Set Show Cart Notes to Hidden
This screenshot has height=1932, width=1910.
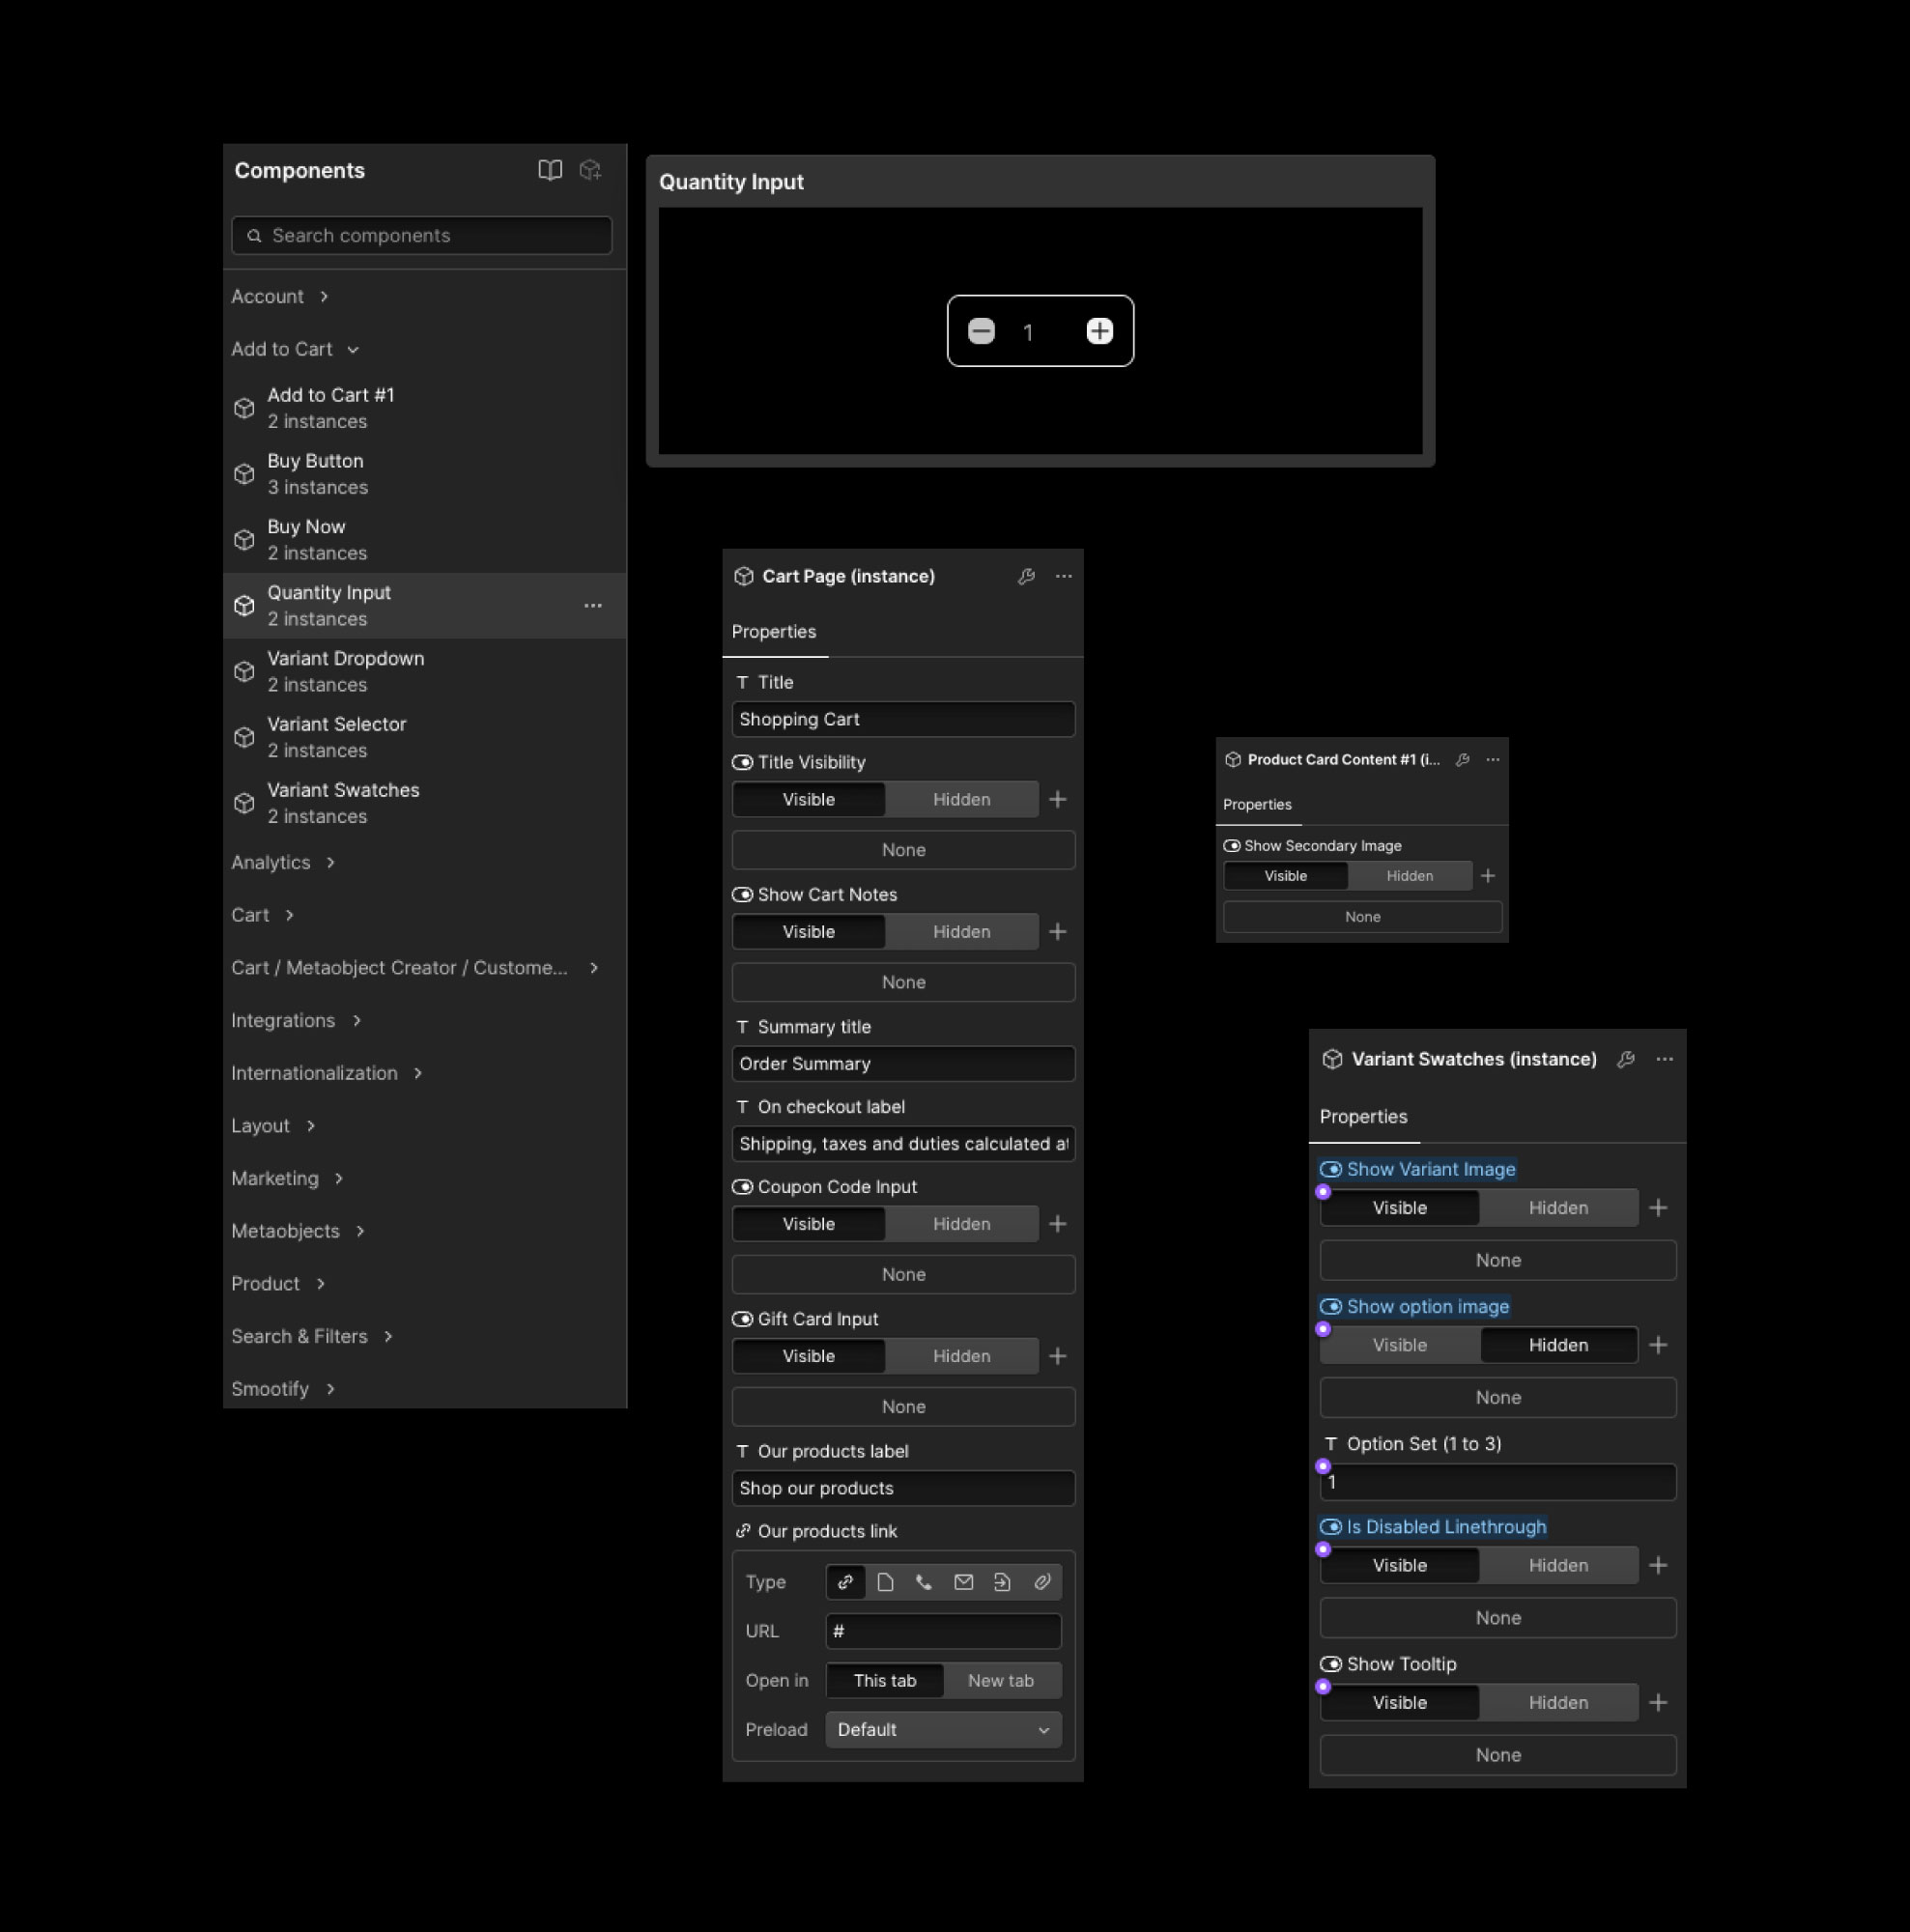click(x=961, y=932)
